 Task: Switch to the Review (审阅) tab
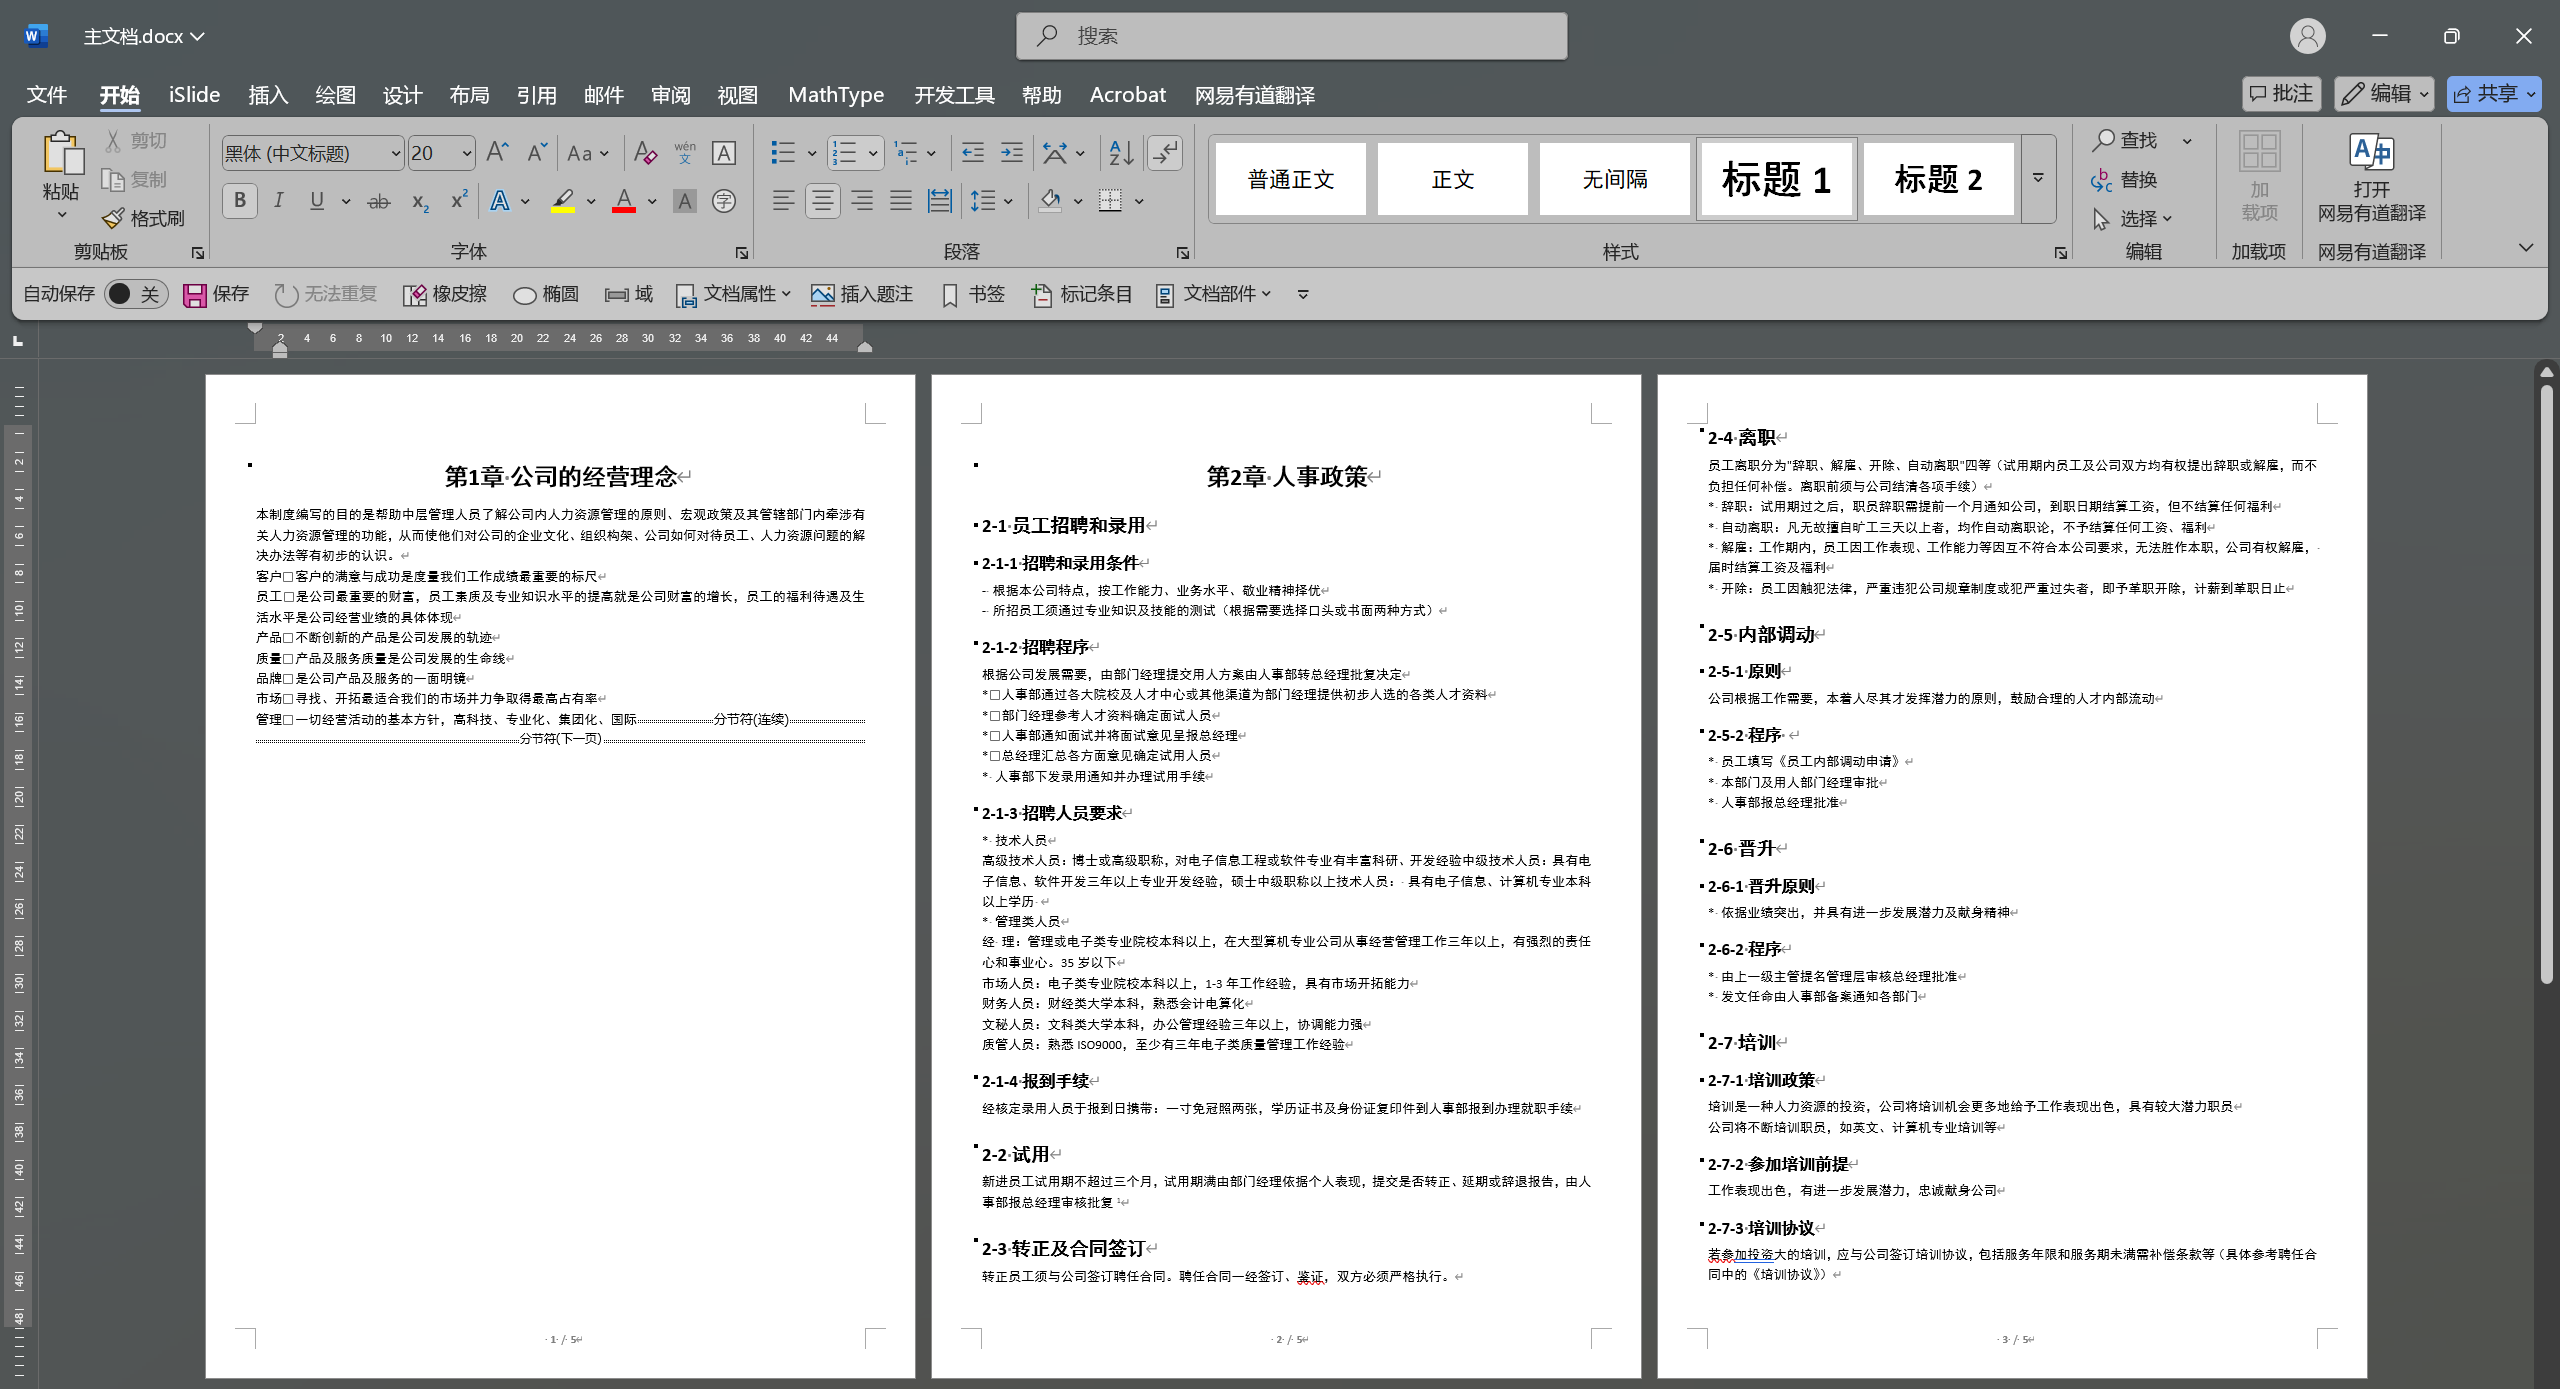pyautogui.click(x=670, y=95)
